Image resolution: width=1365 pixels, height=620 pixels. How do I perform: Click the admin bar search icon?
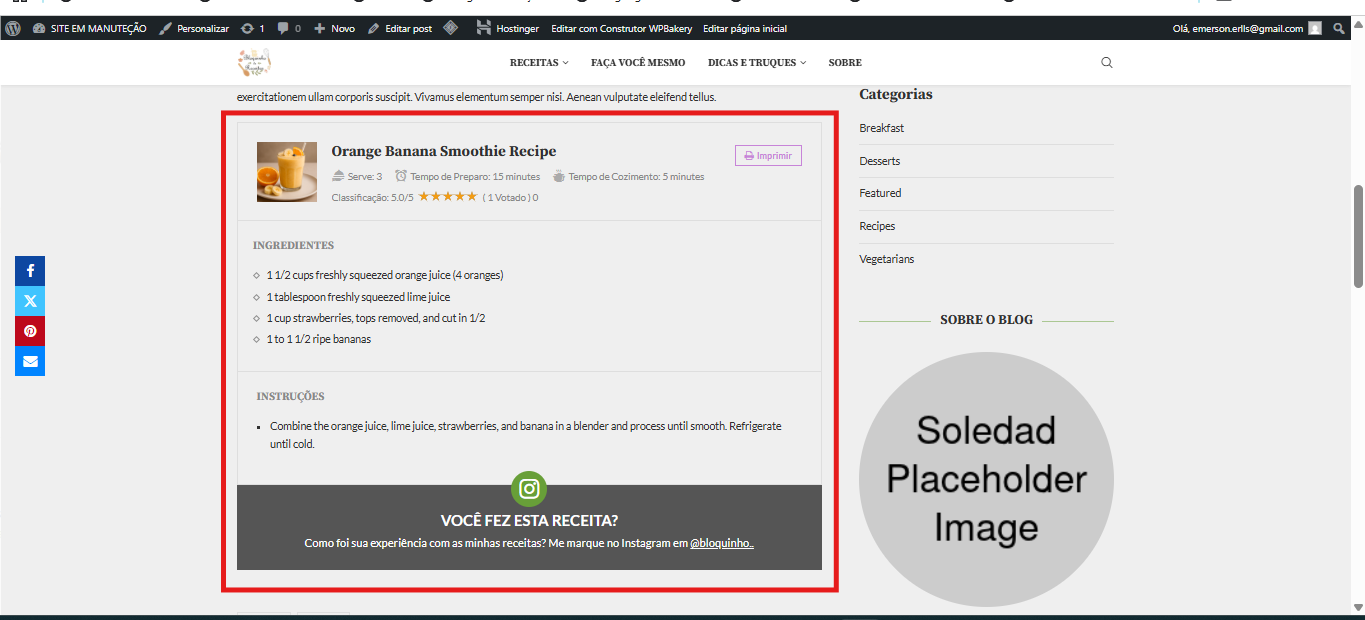coord(1339,28)
